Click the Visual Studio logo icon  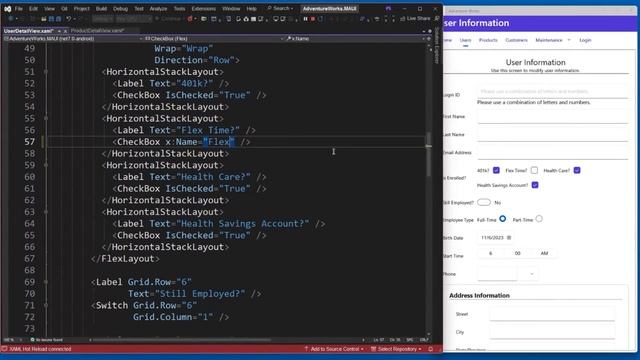pos(7,9)
